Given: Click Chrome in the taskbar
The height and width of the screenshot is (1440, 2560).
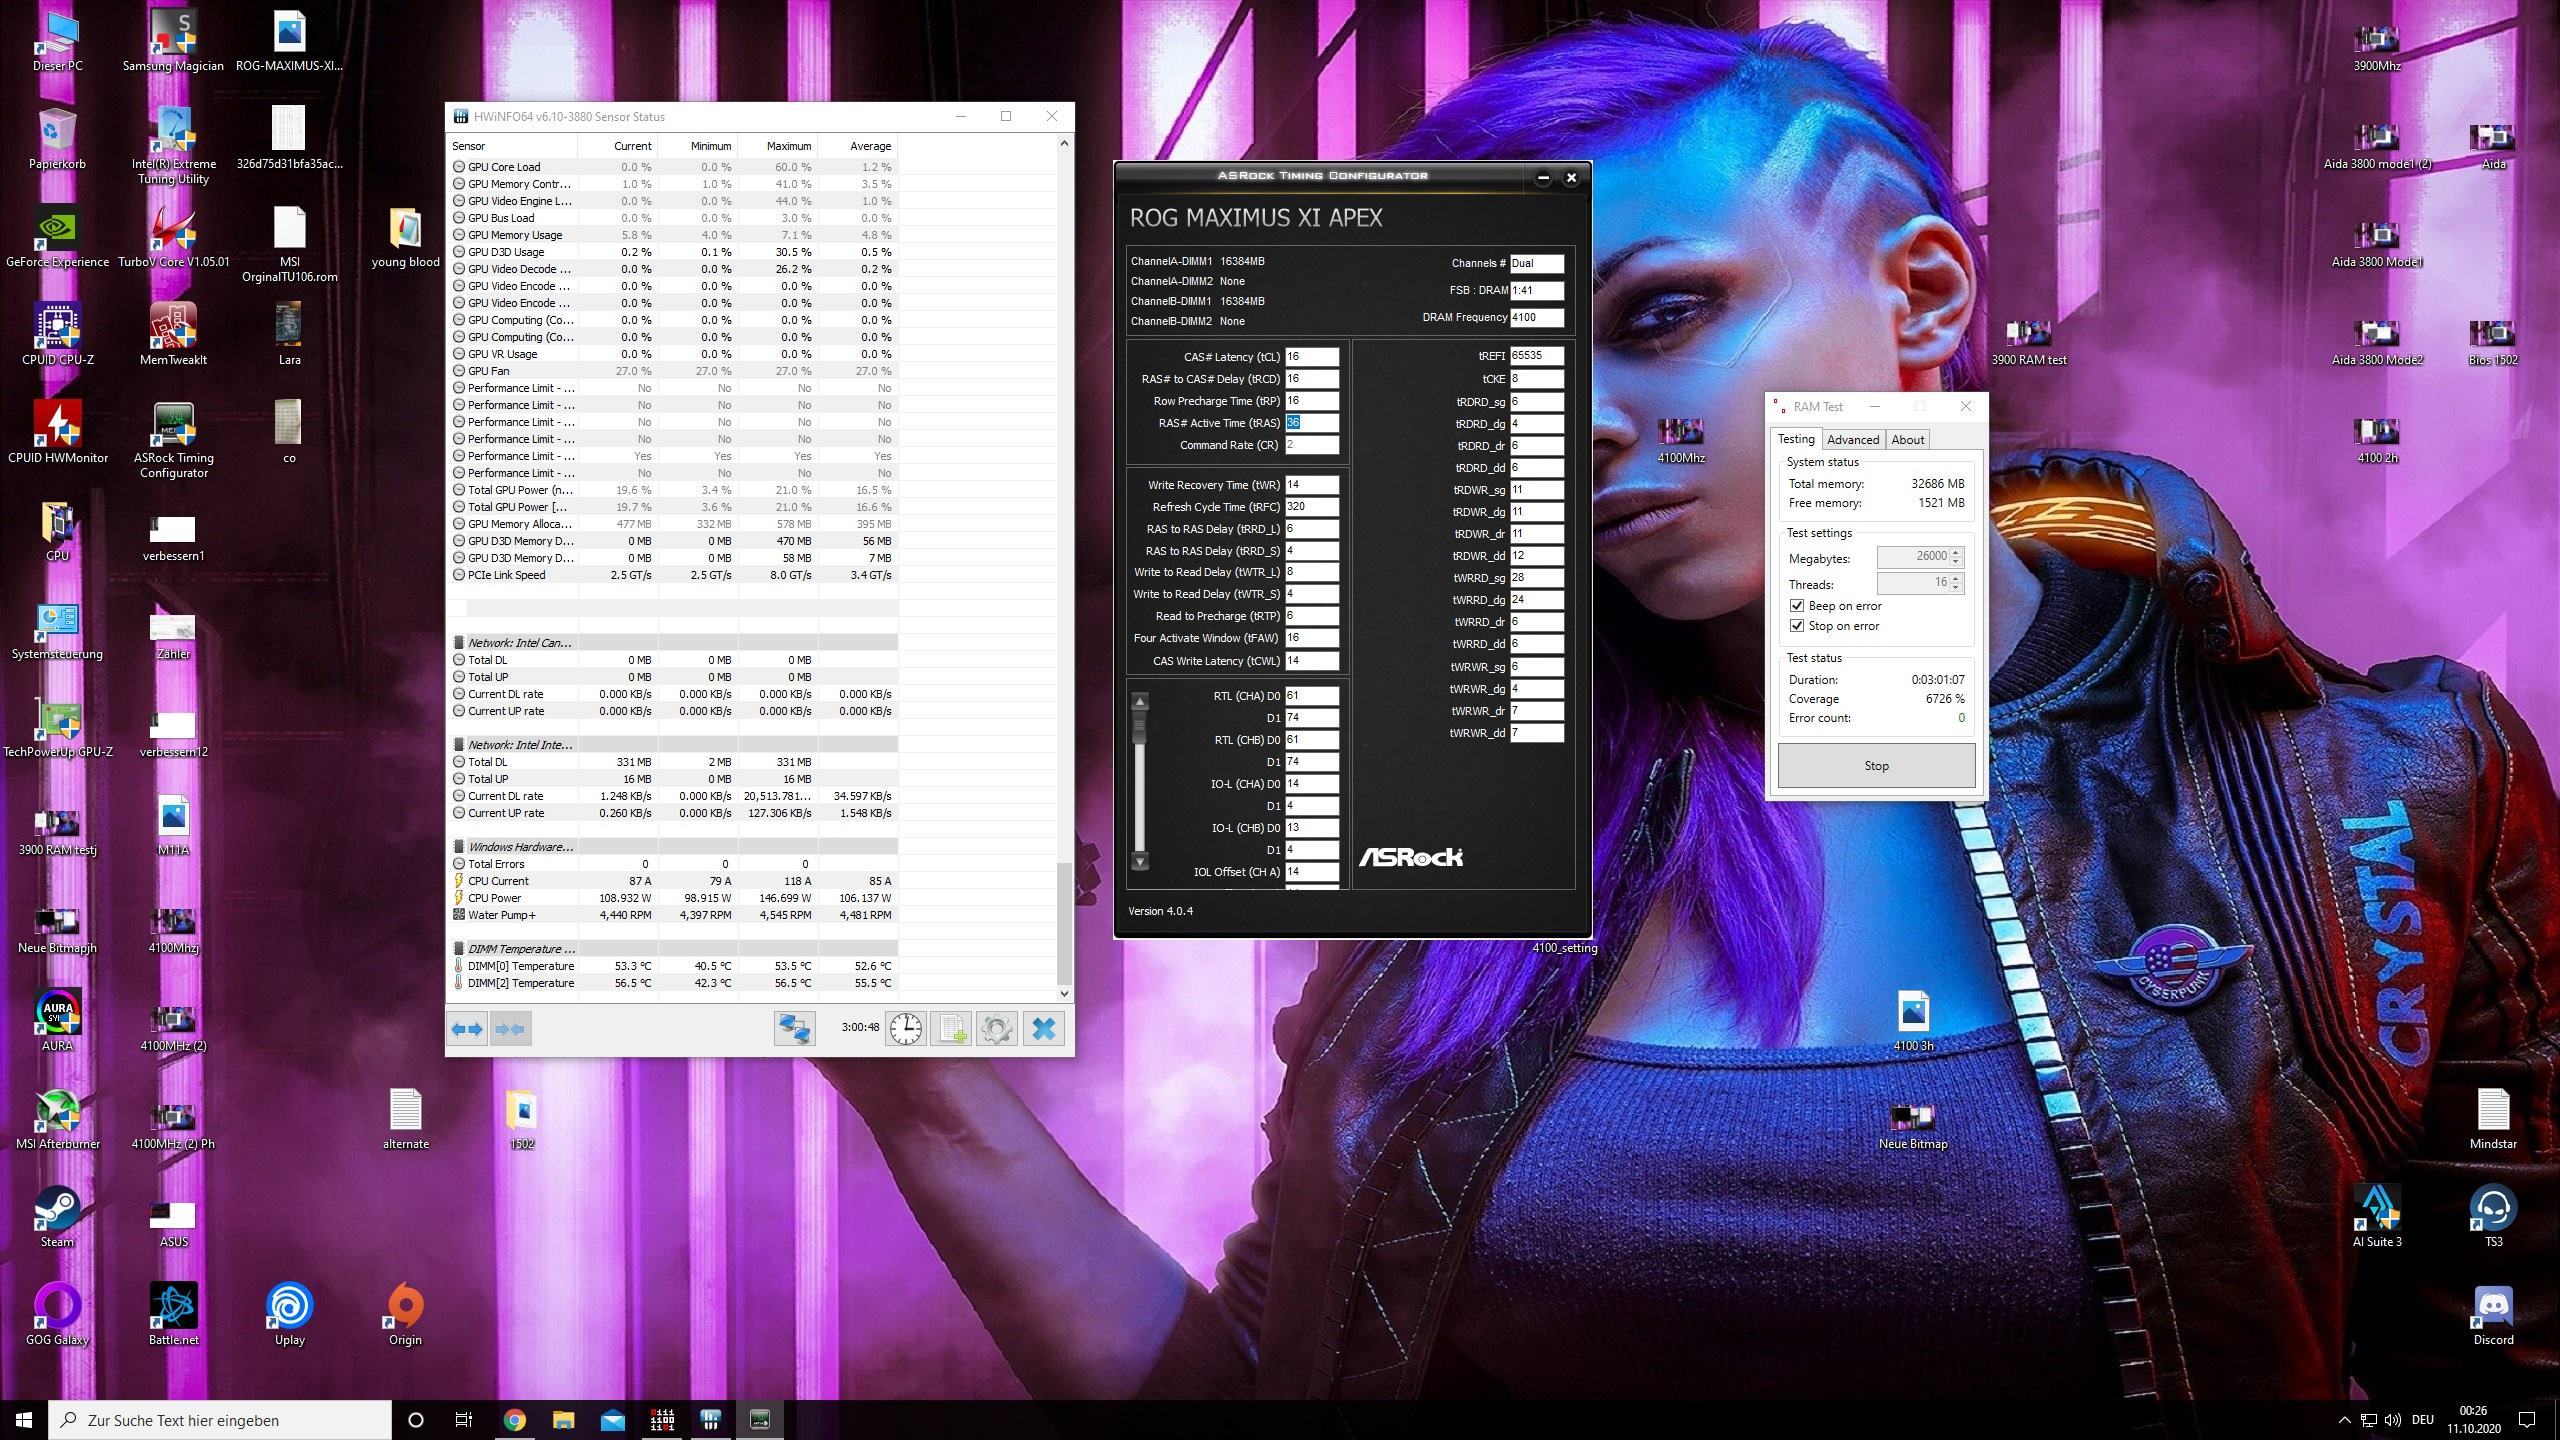Looking at the screenshot, I should pyautogui.click(x=515, y=1420).
